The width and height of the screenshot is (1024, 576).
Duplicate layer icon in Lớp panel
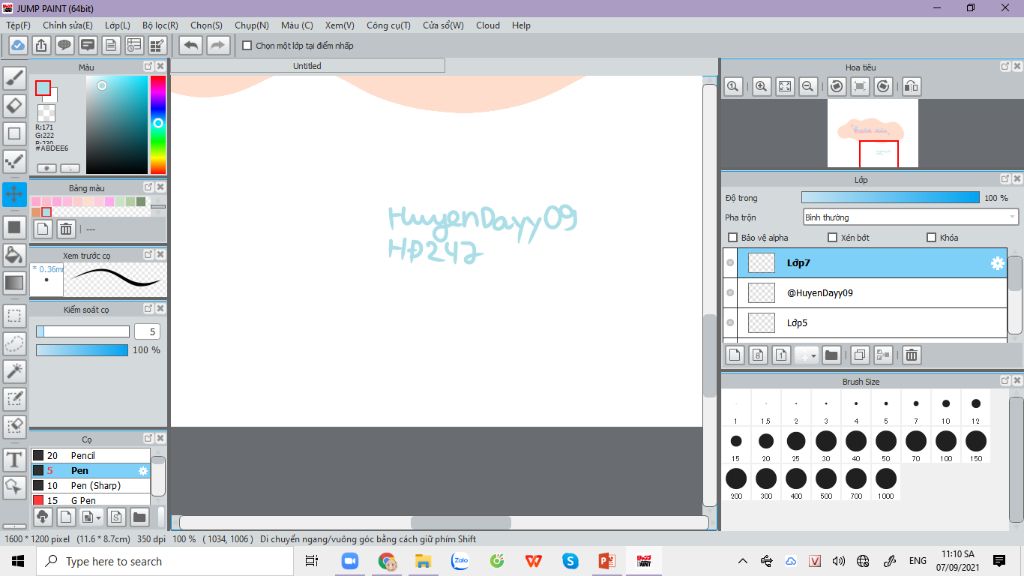pyautogui.click(x=859, y=355)
